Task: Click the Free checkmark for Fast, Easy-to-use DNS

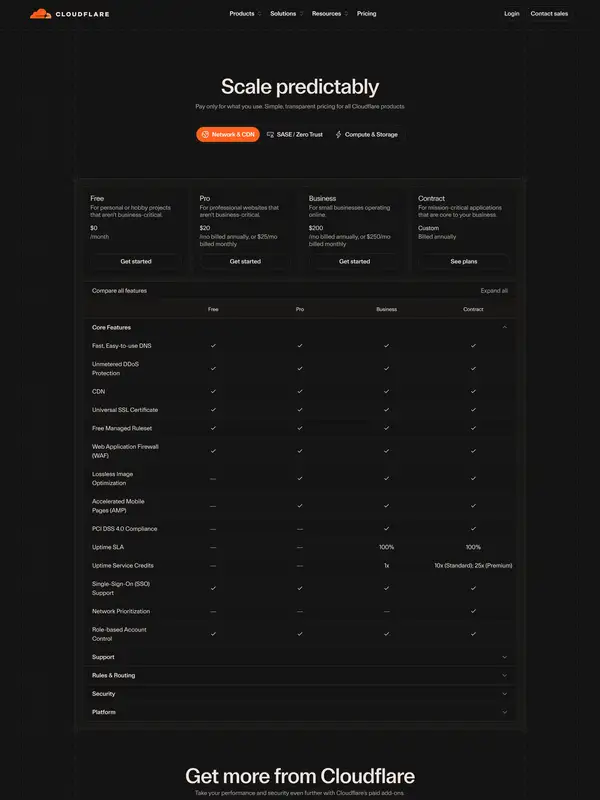Action: click(213, 346)
